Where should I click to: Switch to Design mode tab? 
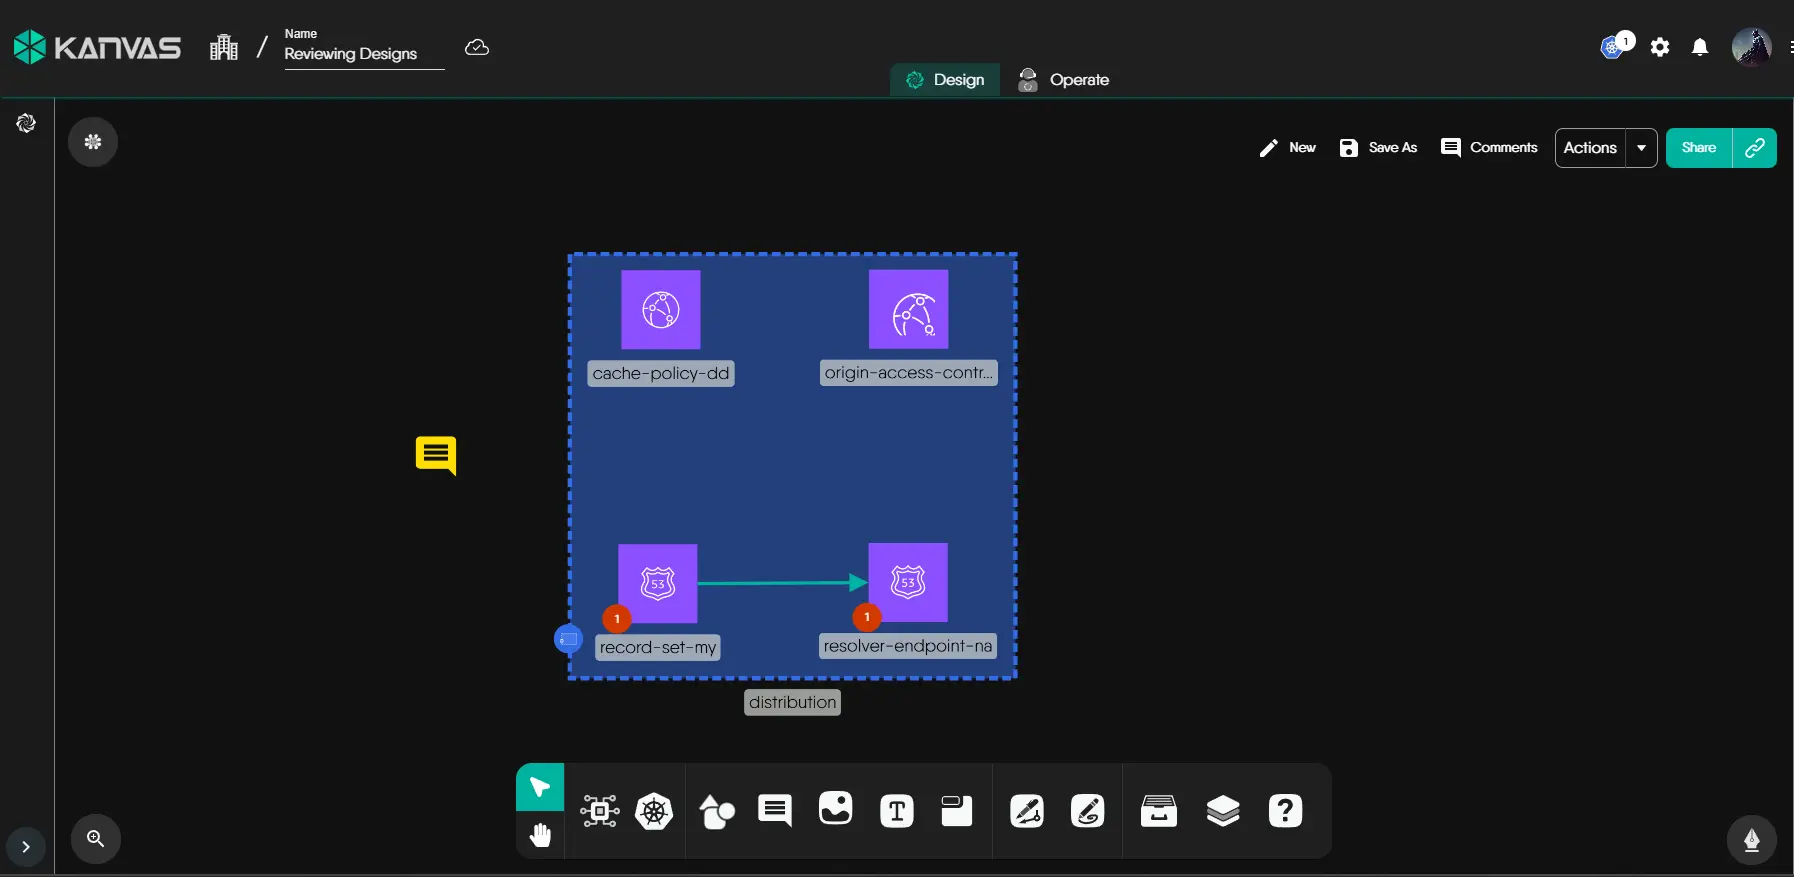click(x=945, y=80)
